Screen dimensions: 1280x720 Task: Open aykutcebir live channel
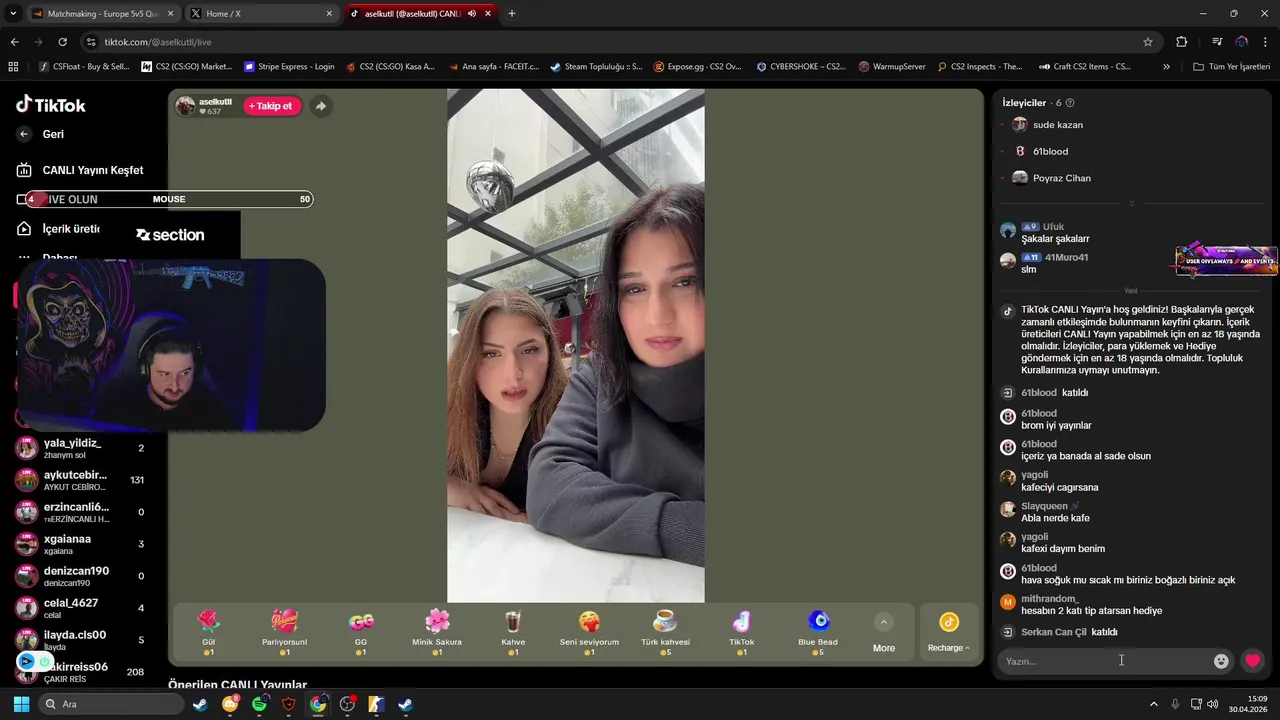(80, 480)
